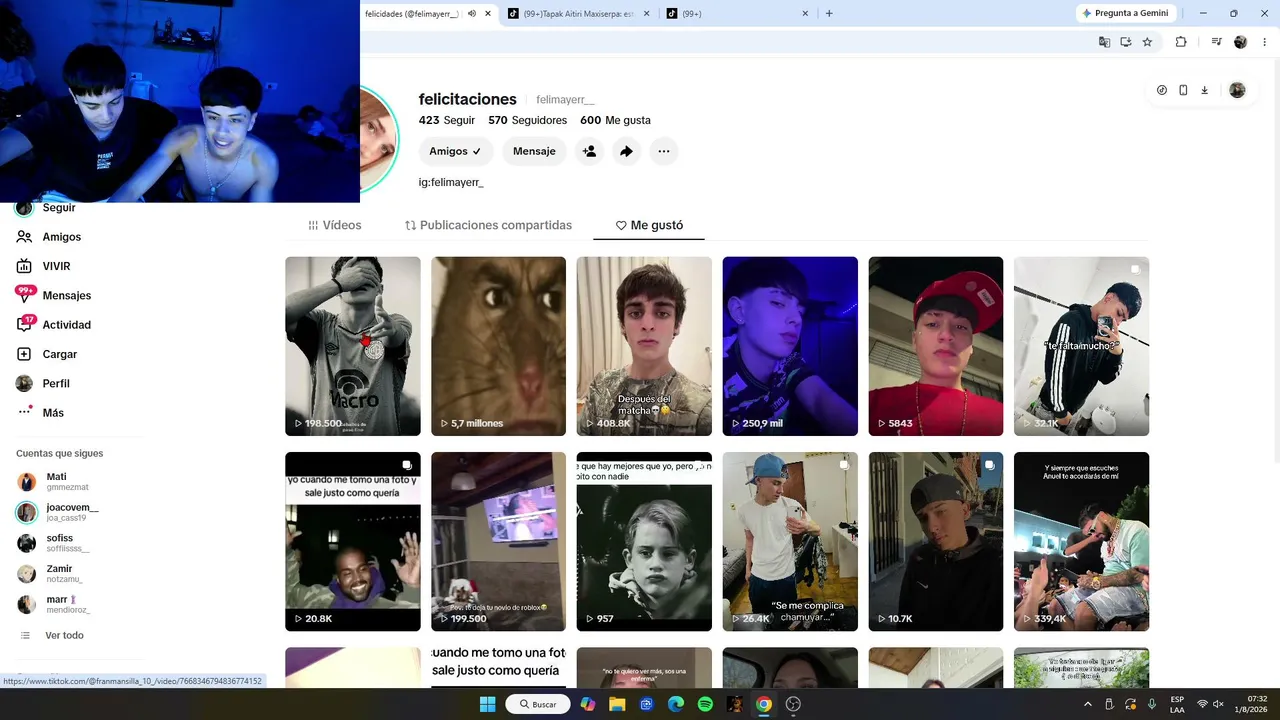Show hidden system tray icons
The height and width of the screenshot is (720, 1280).
(1088, 704)
